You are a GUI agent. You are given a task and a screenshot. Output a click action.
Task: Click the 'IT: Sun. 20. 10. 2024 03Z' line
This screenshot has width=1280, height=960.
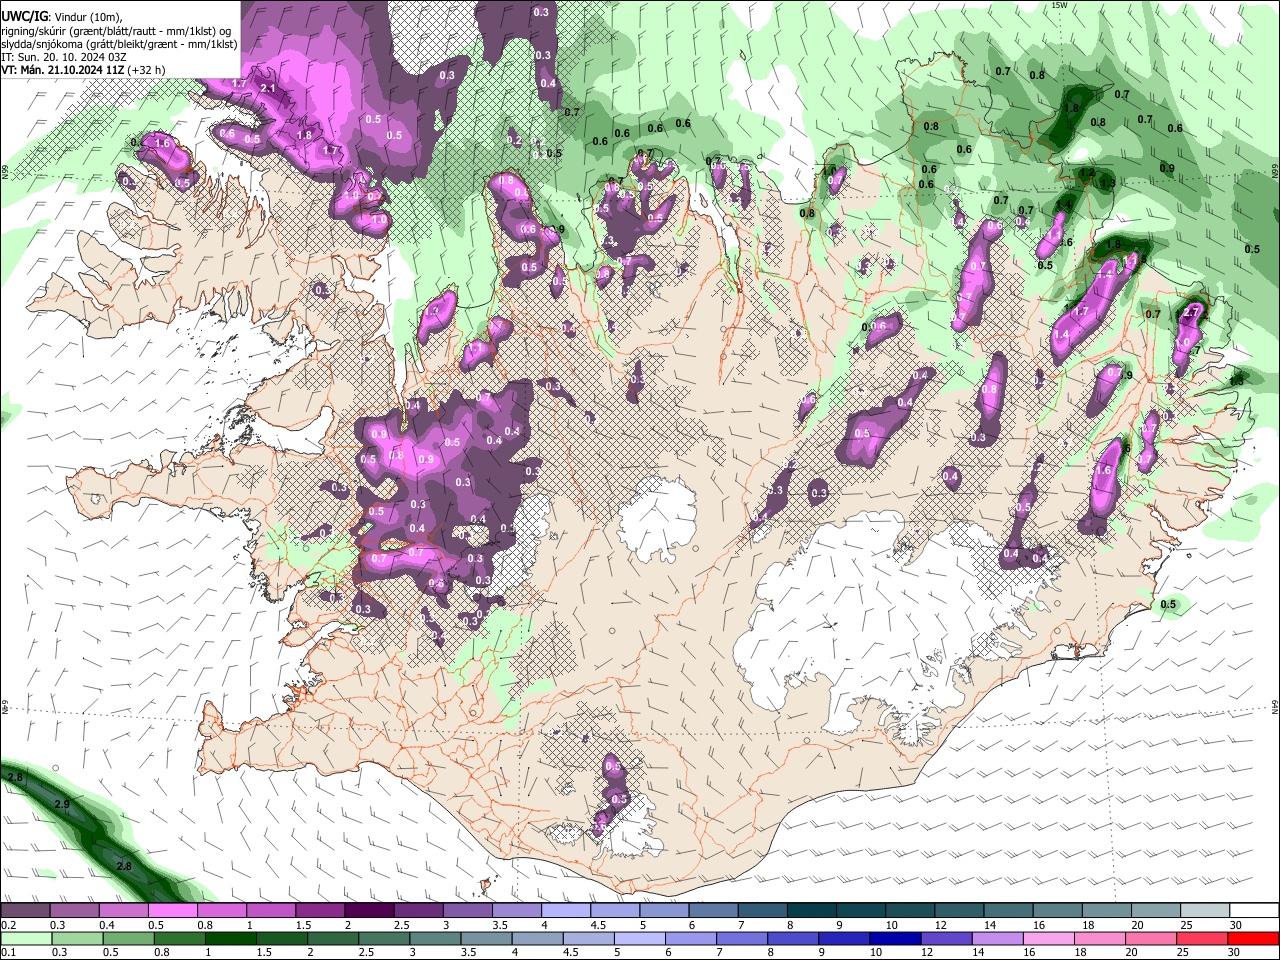[x=64, y=57]
